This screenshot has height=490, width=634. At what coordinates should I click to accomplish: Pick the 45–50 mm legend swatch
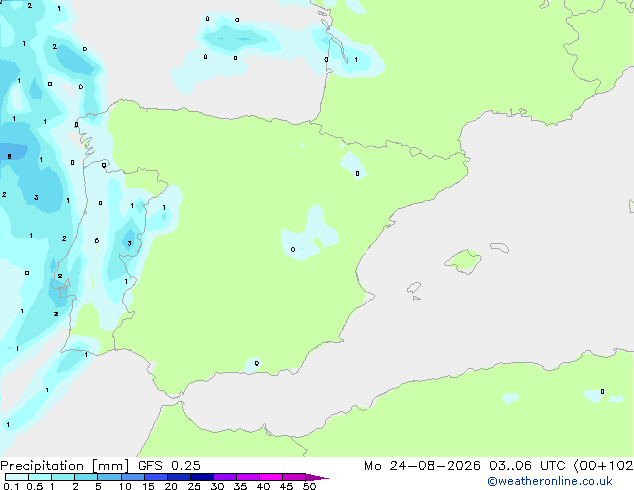294,477
